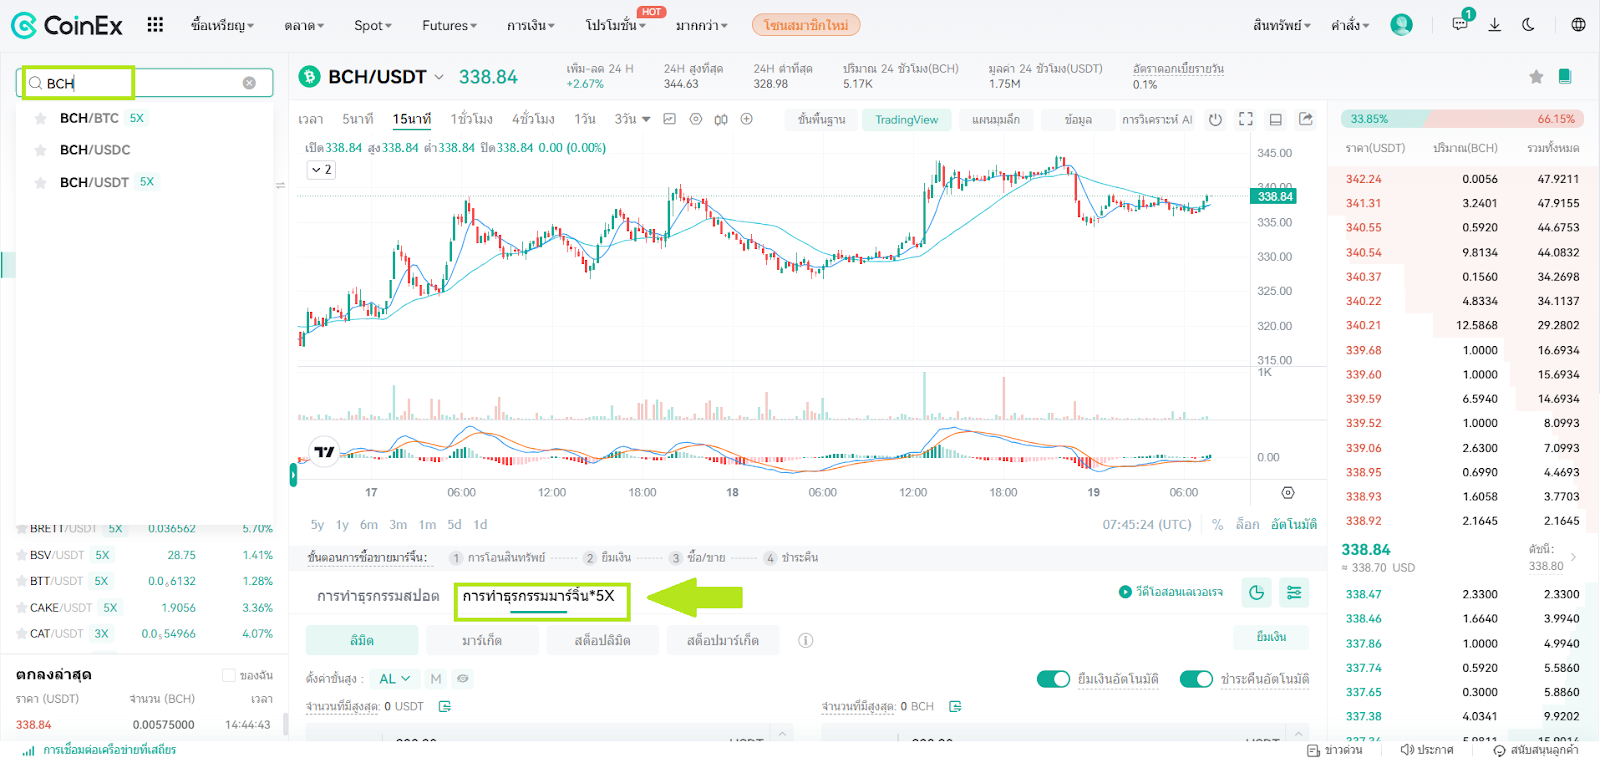This screenshot has height=758, width=1600.
Task: Select the M fee option
Action: [436, 679]
